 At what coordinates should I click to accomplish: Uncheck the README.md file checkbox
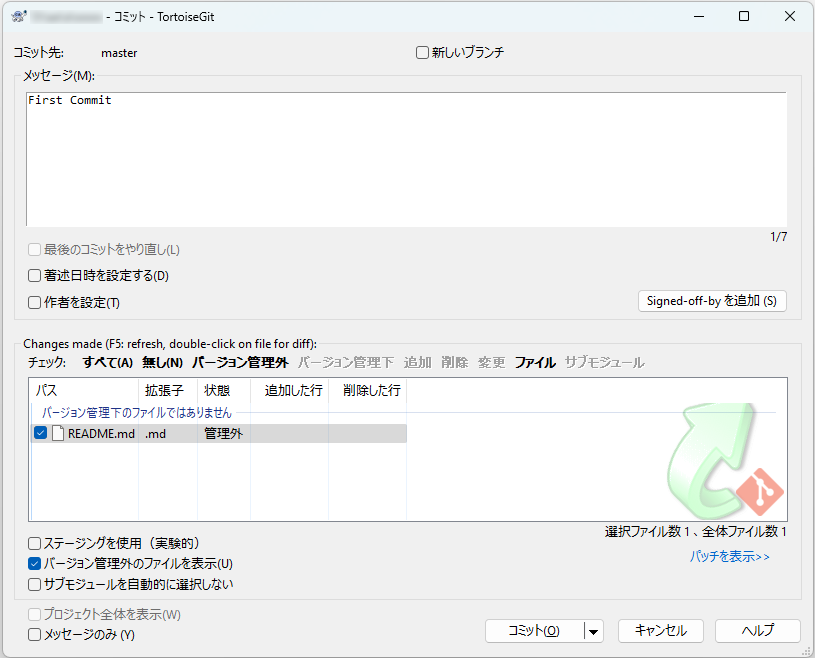coord(40,432)
